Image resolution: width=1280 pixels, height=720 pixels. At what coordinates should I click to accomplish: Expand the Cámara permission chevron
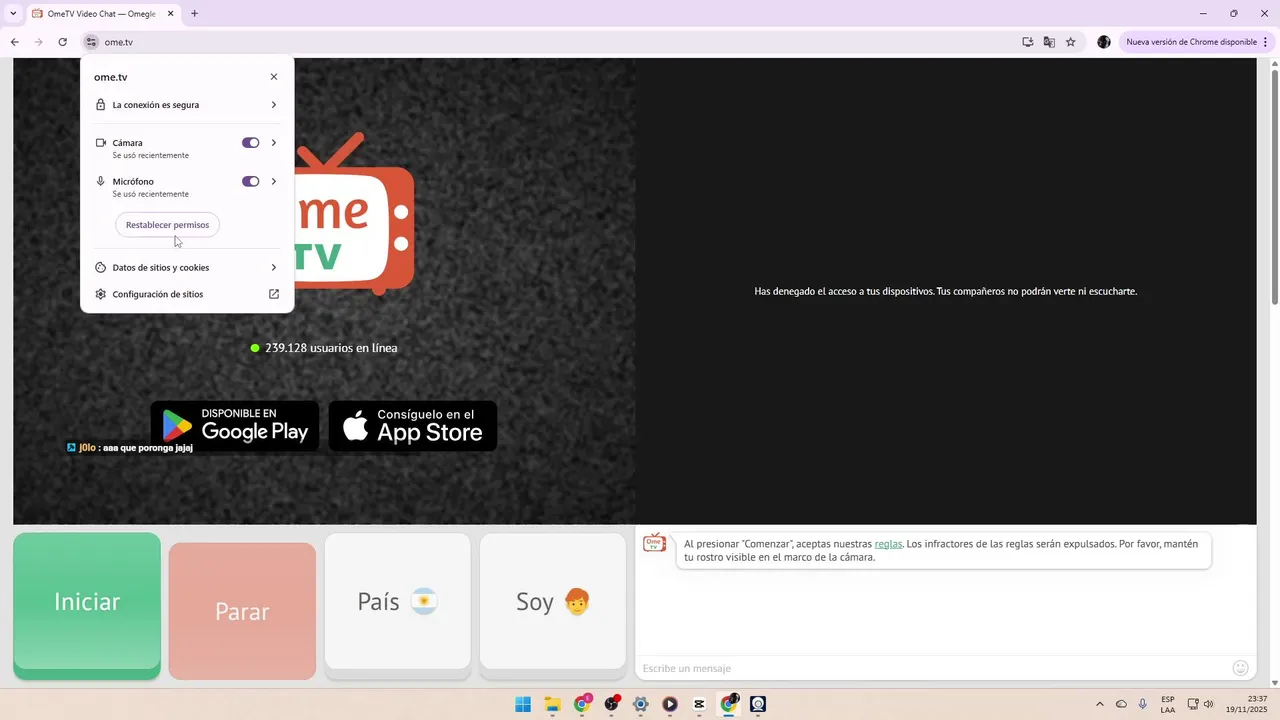[274, 143]
